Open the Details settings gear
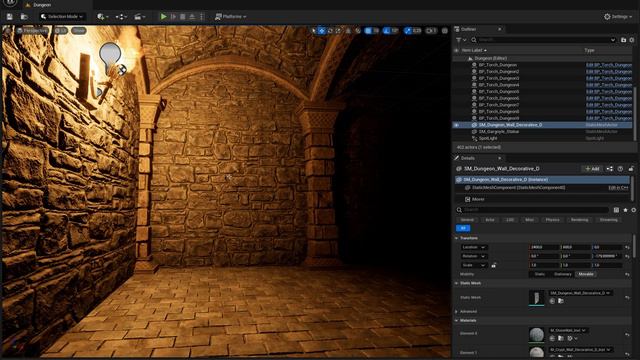The width and height of the screenshot is (640, 360). (x=633, y=210)
